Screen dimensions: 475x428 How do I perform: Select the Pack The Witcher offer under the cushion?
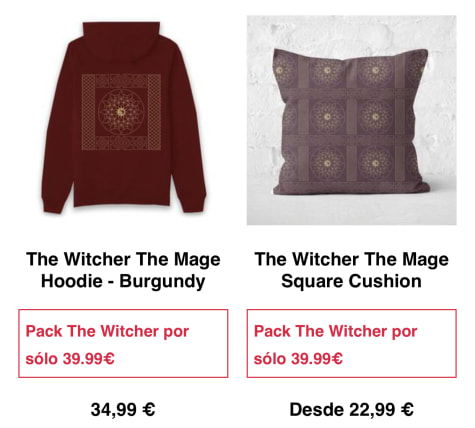point(351,343)
